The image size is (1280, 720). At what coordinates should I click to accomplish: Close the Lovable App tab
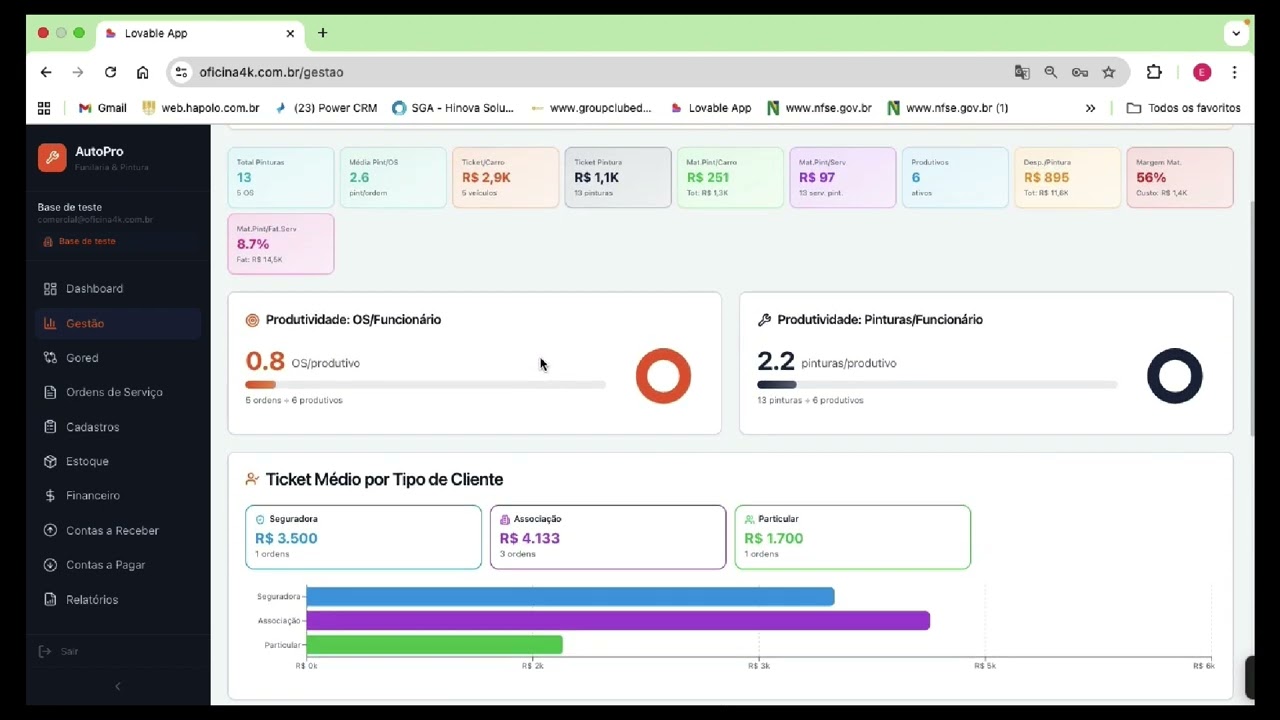click(290, 33)
